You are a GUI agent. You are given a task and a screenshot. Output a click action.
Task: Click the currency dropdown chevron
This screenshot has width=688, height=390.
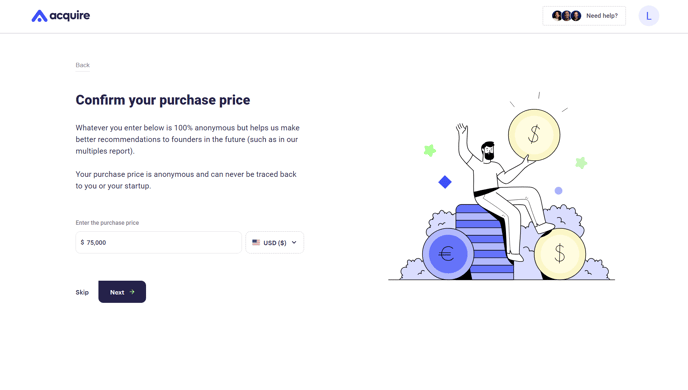(x=294, y=242)
